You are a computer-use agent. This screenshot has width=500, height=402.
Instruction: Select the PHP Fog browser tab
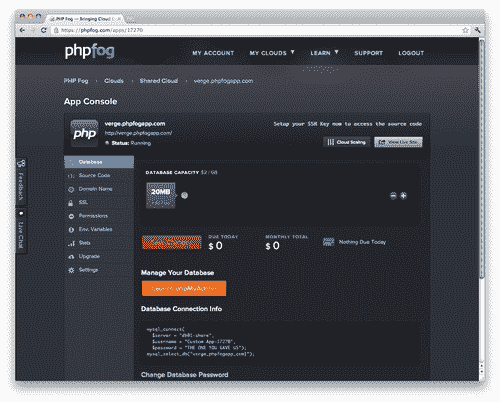click(85, 19)
